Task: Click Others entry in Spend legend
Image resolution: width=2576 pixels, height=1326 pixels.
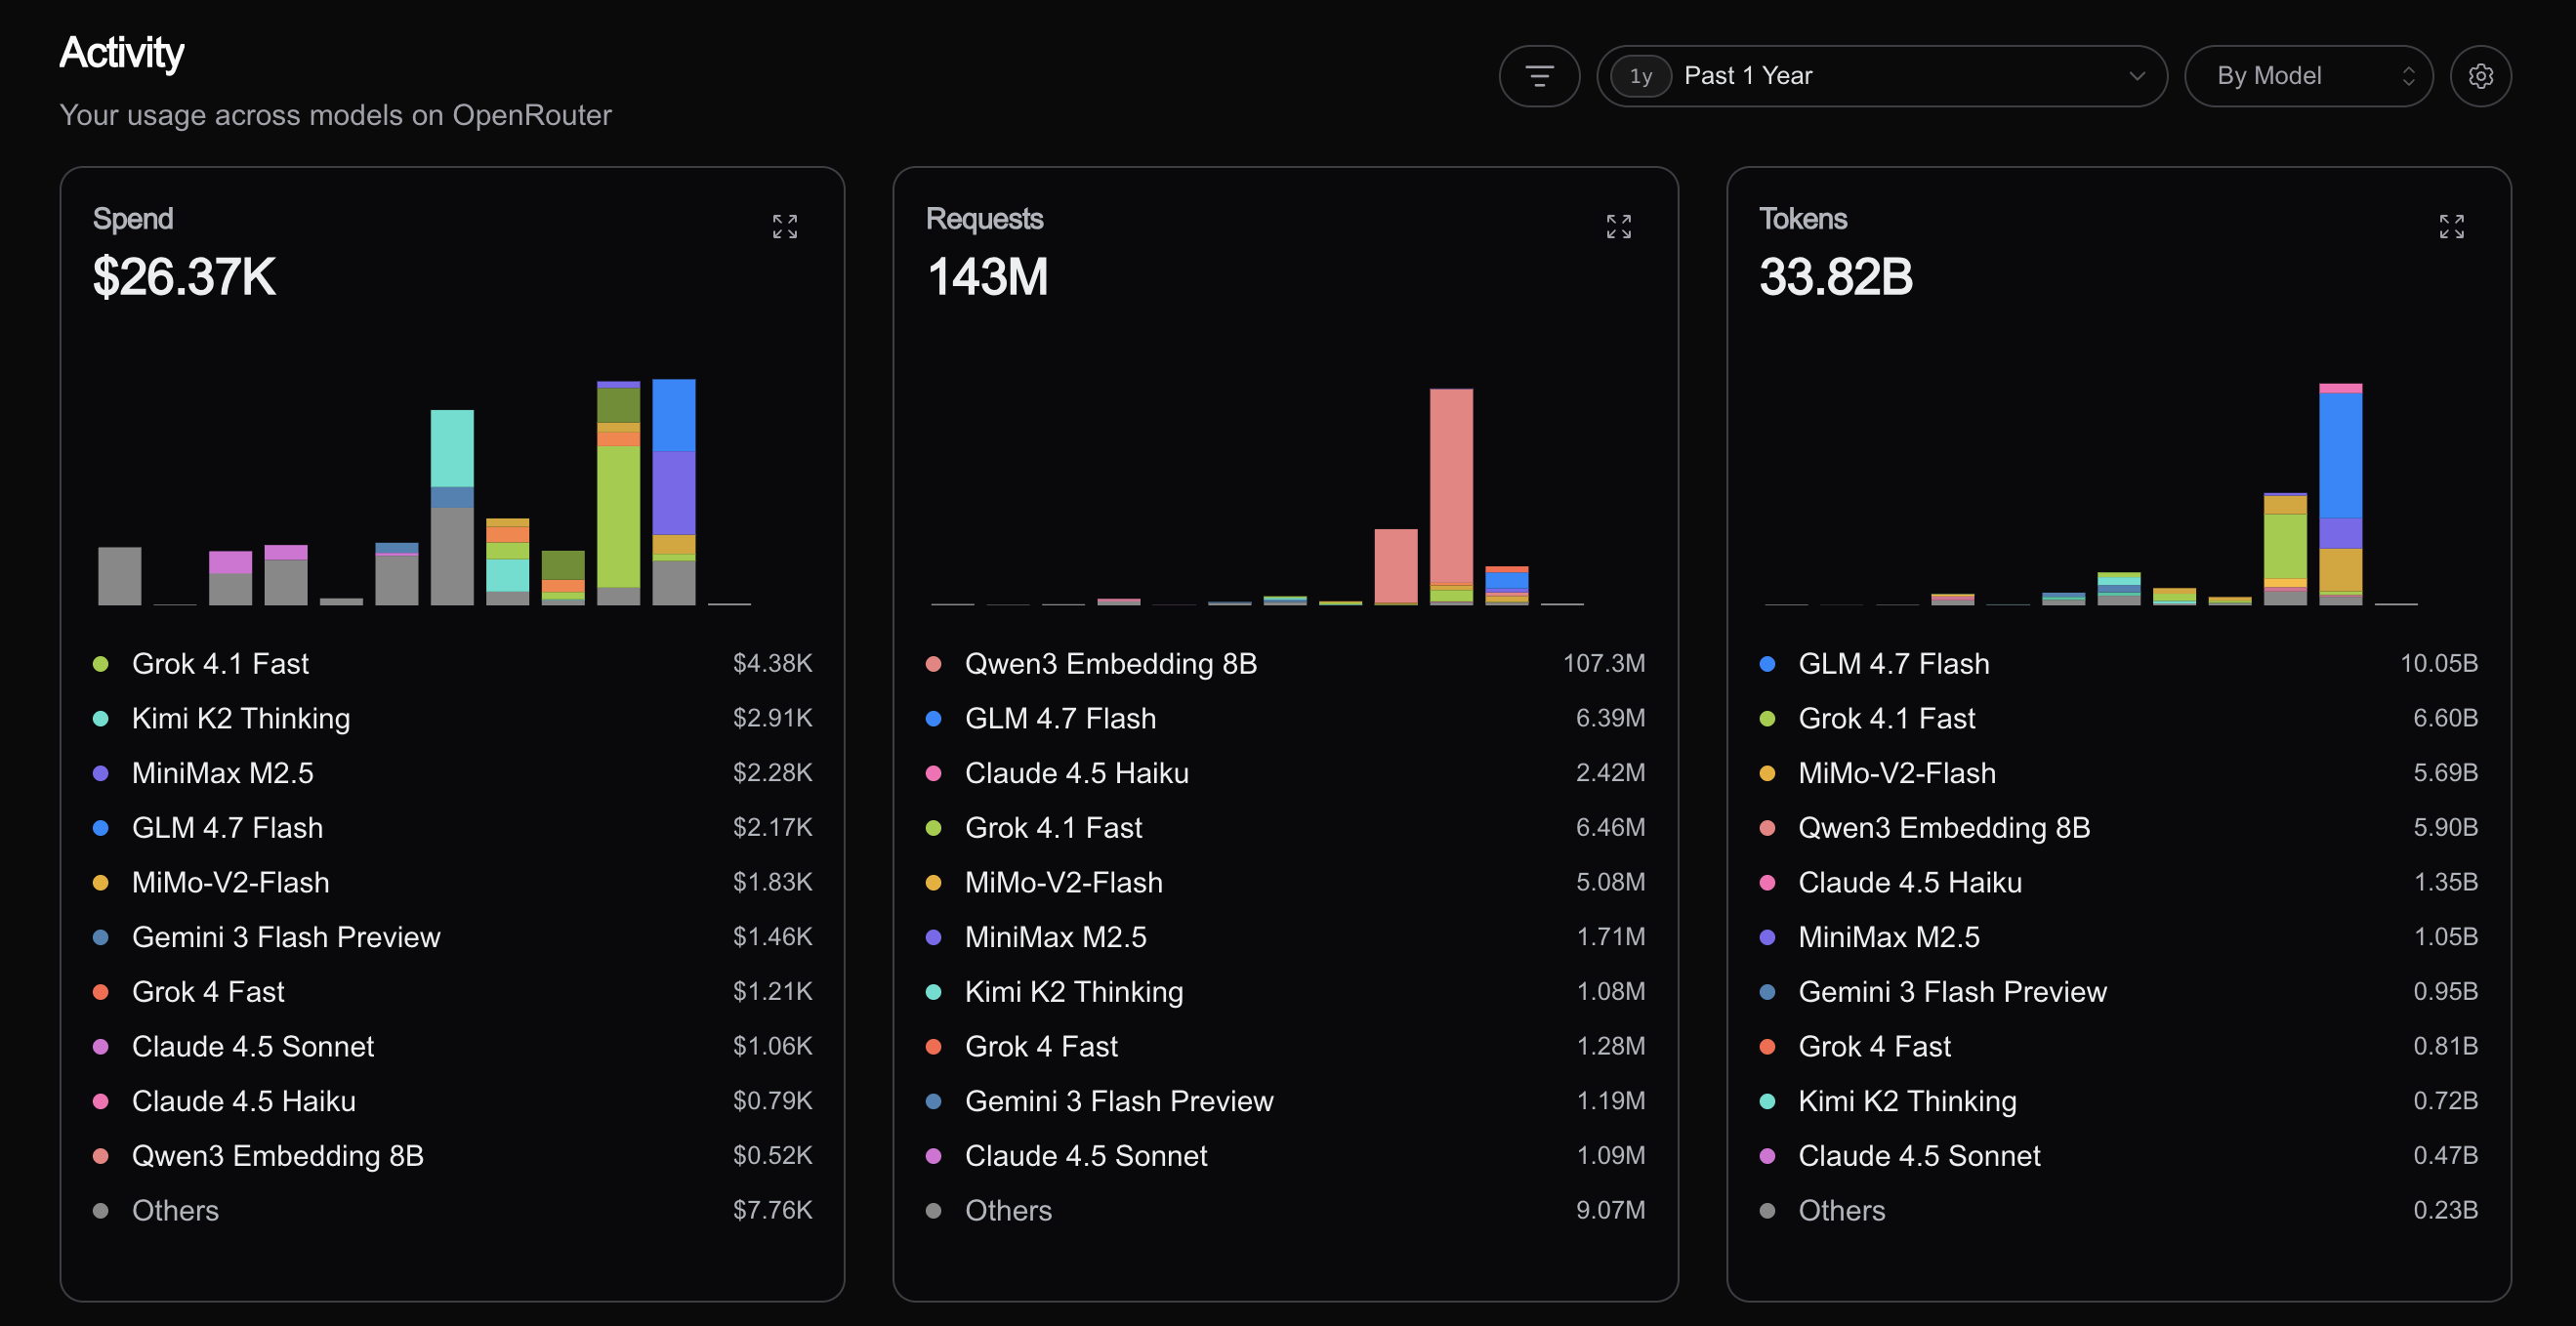Action: click(x=452, y=1211)
